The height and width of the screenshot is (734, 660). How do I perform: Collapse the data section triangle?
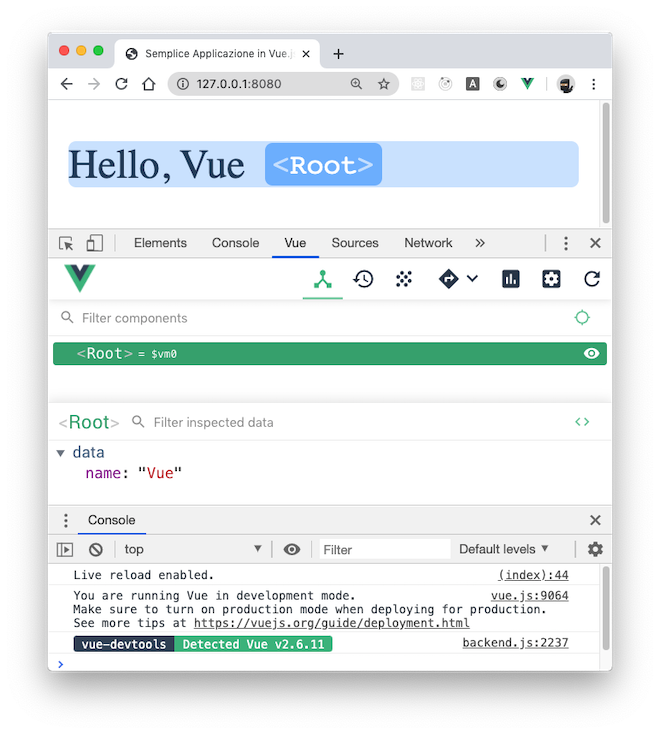click(61, 453)
